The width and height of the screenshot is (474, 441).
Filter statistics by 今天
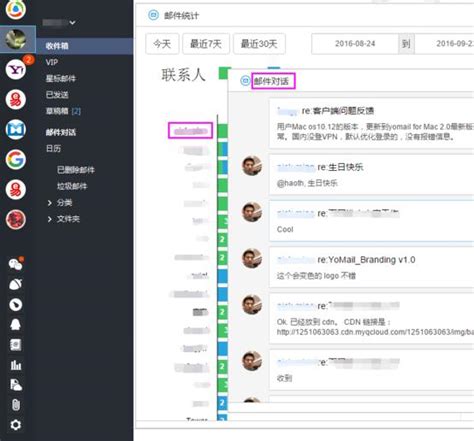[162, 44]
